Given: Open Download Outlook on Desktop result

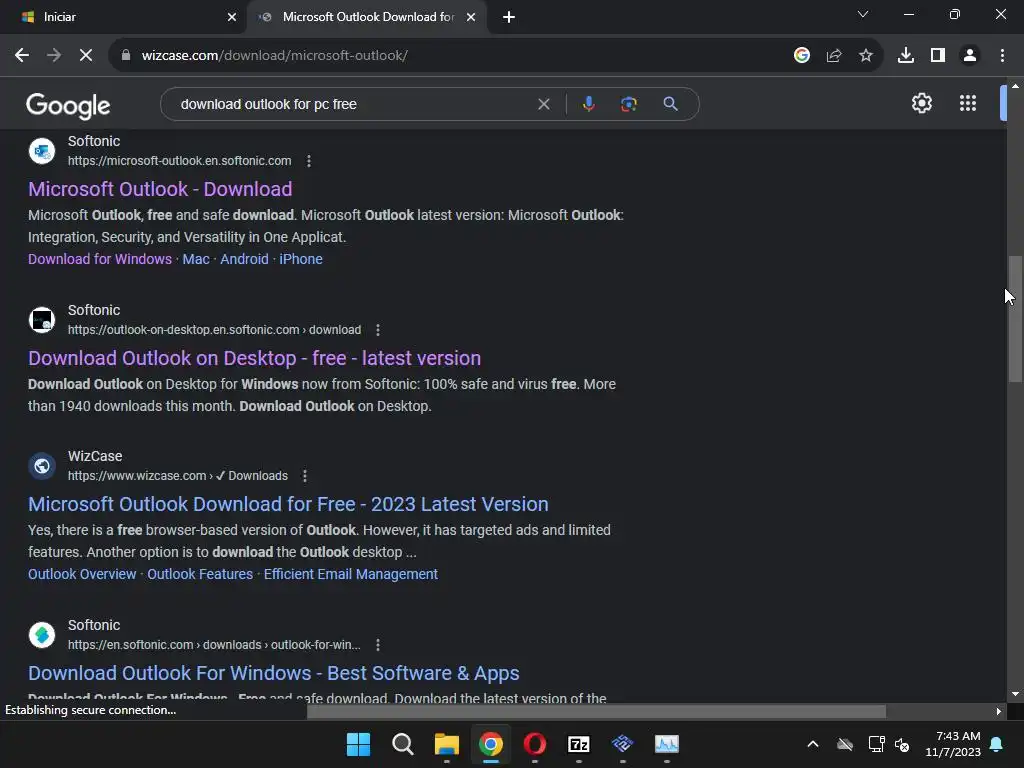Looking at the screenshot, I should (255, 358).
